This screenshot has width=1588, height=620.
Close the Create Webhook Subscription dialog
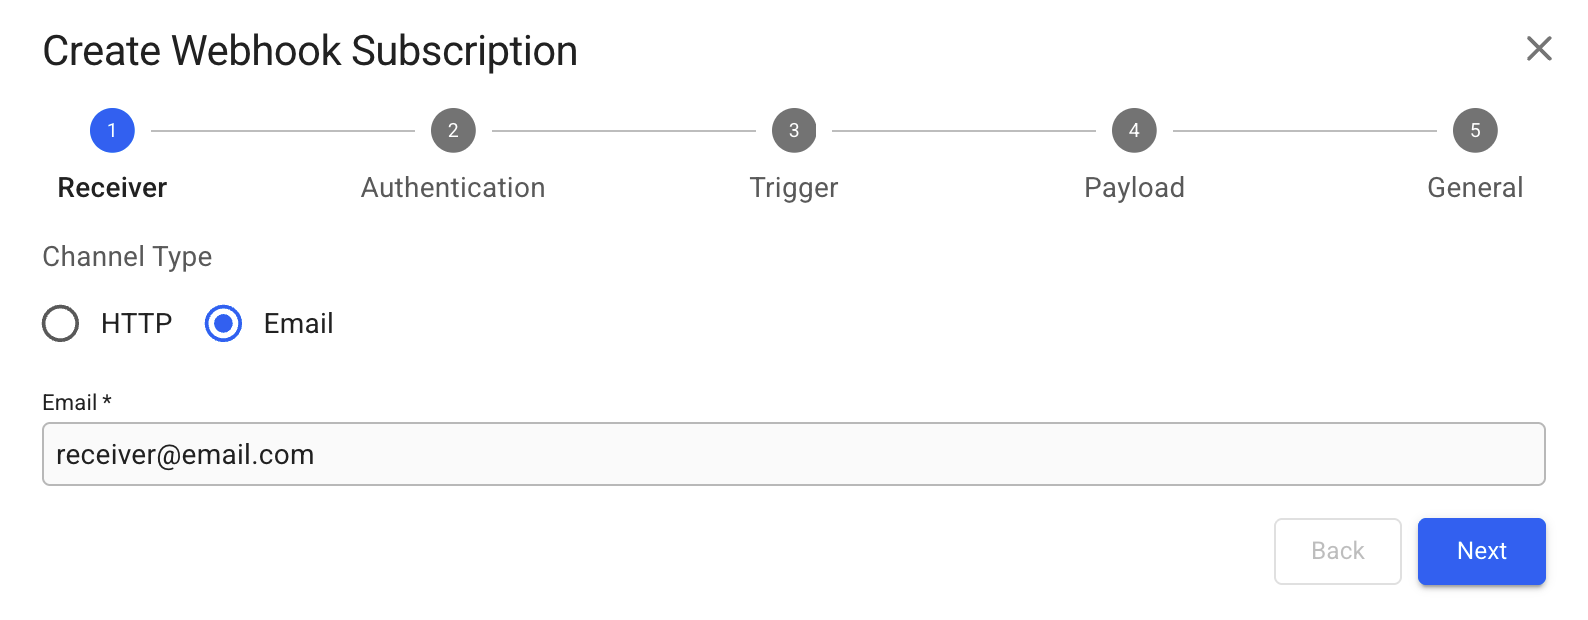pos(1539,48)
